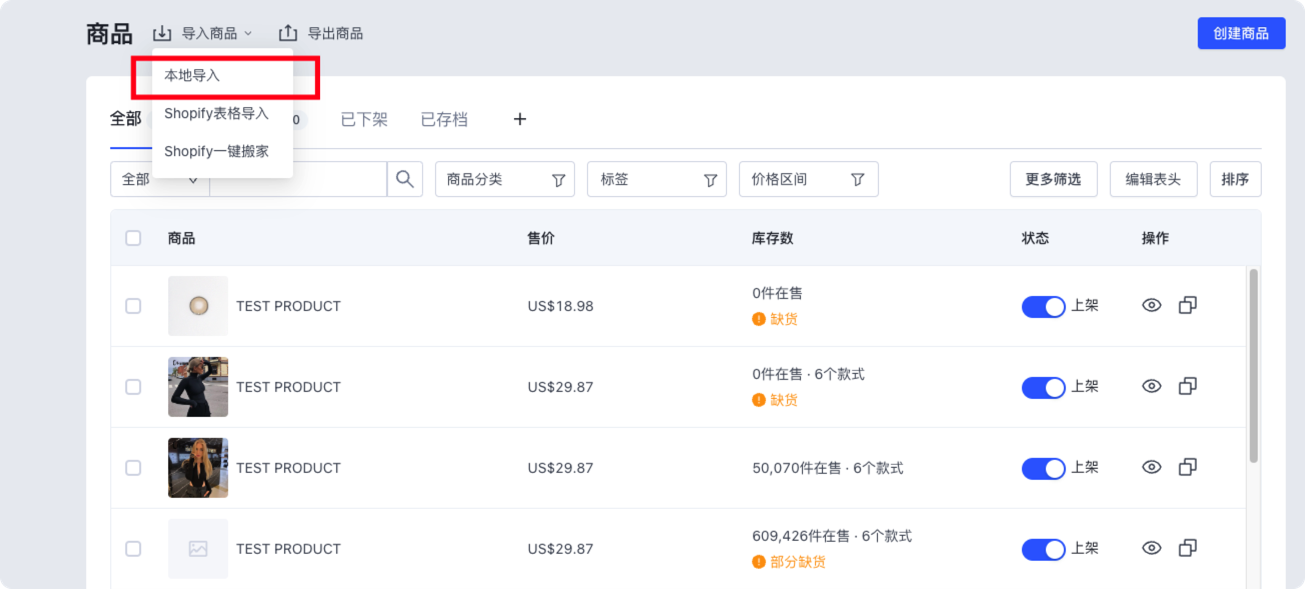Click the 更多筛选 button
Image resolution: width=1305 pixels, height=589 pixels.
coord(1054,179)
